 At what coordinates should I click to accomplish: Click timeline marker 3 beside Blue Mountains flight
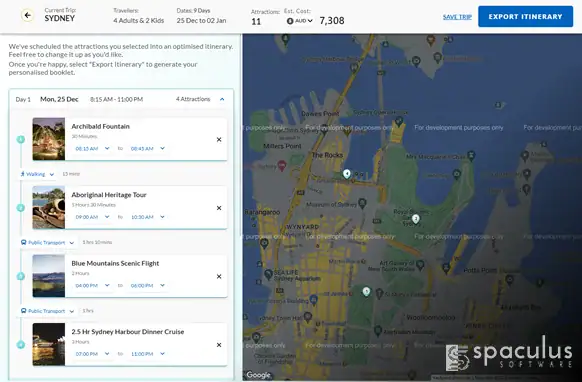pyautogui.click(x=21, y=276)
